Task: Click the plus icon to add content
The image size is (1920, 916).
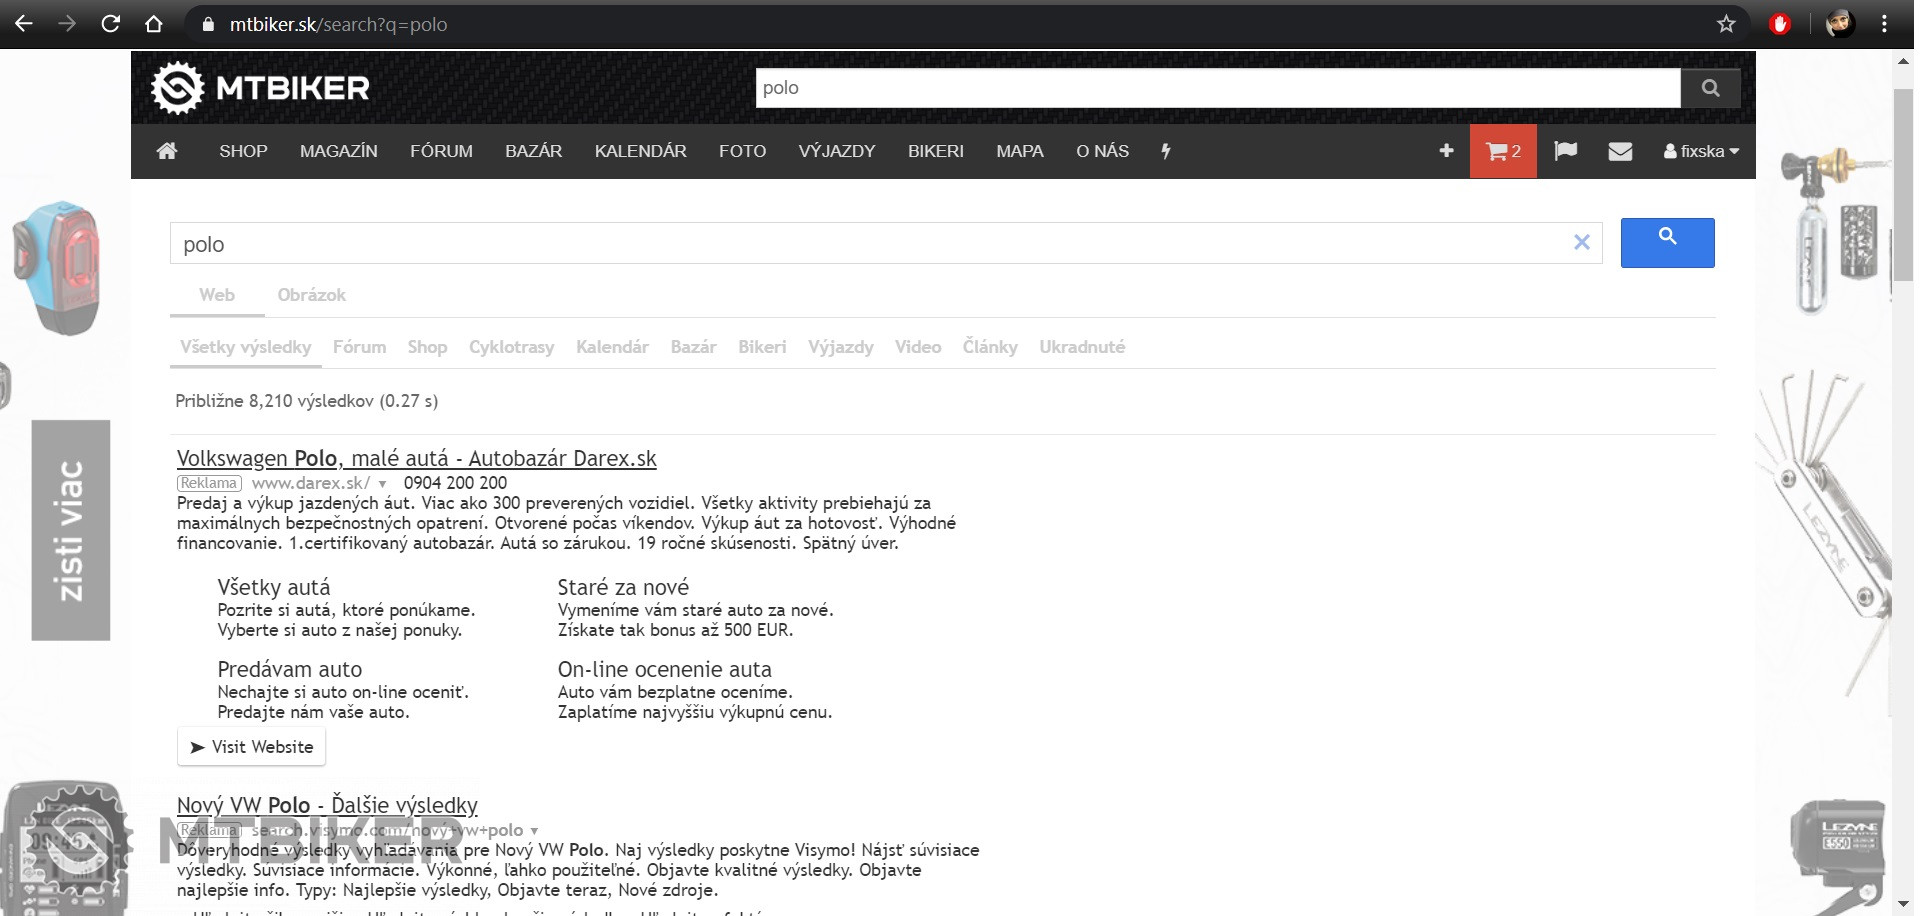Action: tap(1446, 151)
